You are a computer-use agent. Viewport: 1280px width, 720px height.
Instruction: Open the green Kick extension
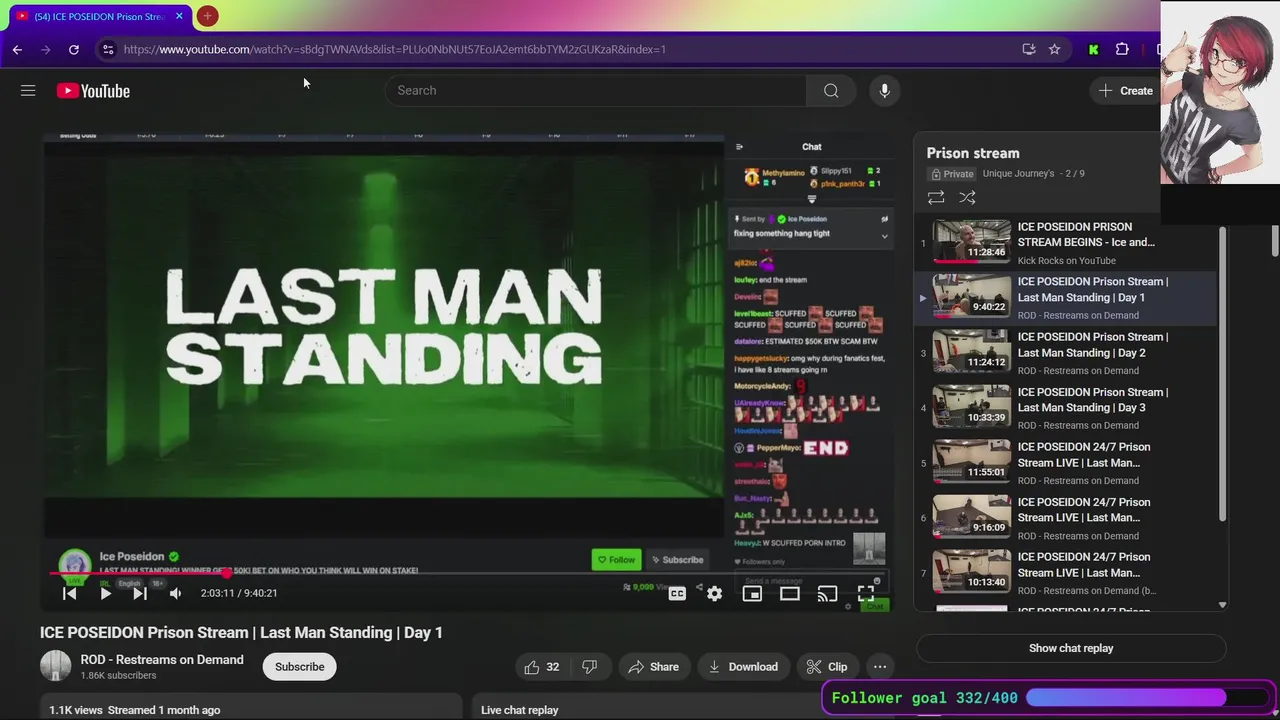[1093, 49]
